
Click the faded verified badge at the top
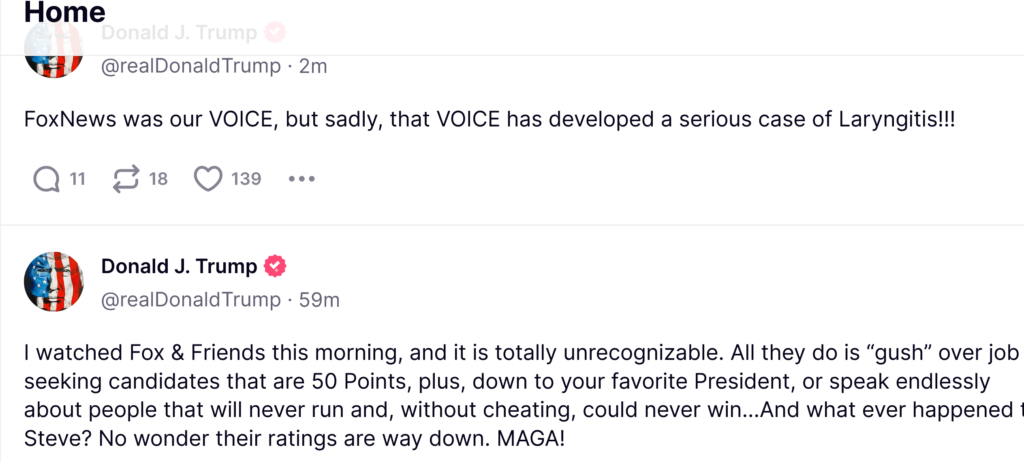pos(275,32)
